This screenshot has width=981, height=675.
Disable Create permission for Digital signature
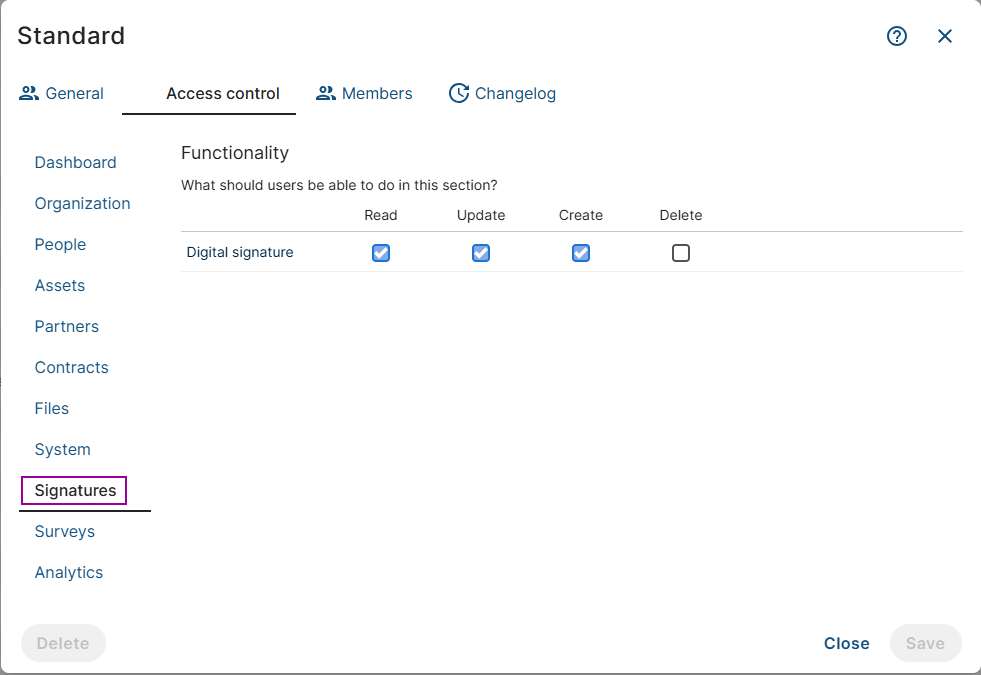coord(581,253)
